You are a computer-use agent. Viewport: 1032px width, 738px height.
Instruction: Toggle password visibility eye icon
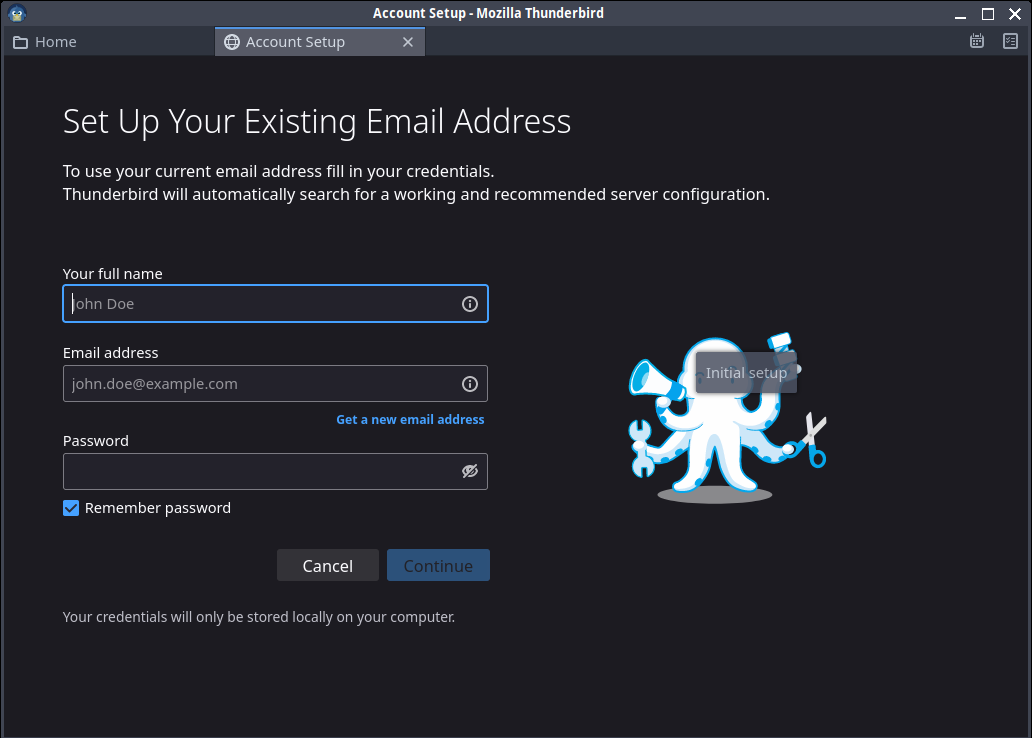[x=469, y=471]
